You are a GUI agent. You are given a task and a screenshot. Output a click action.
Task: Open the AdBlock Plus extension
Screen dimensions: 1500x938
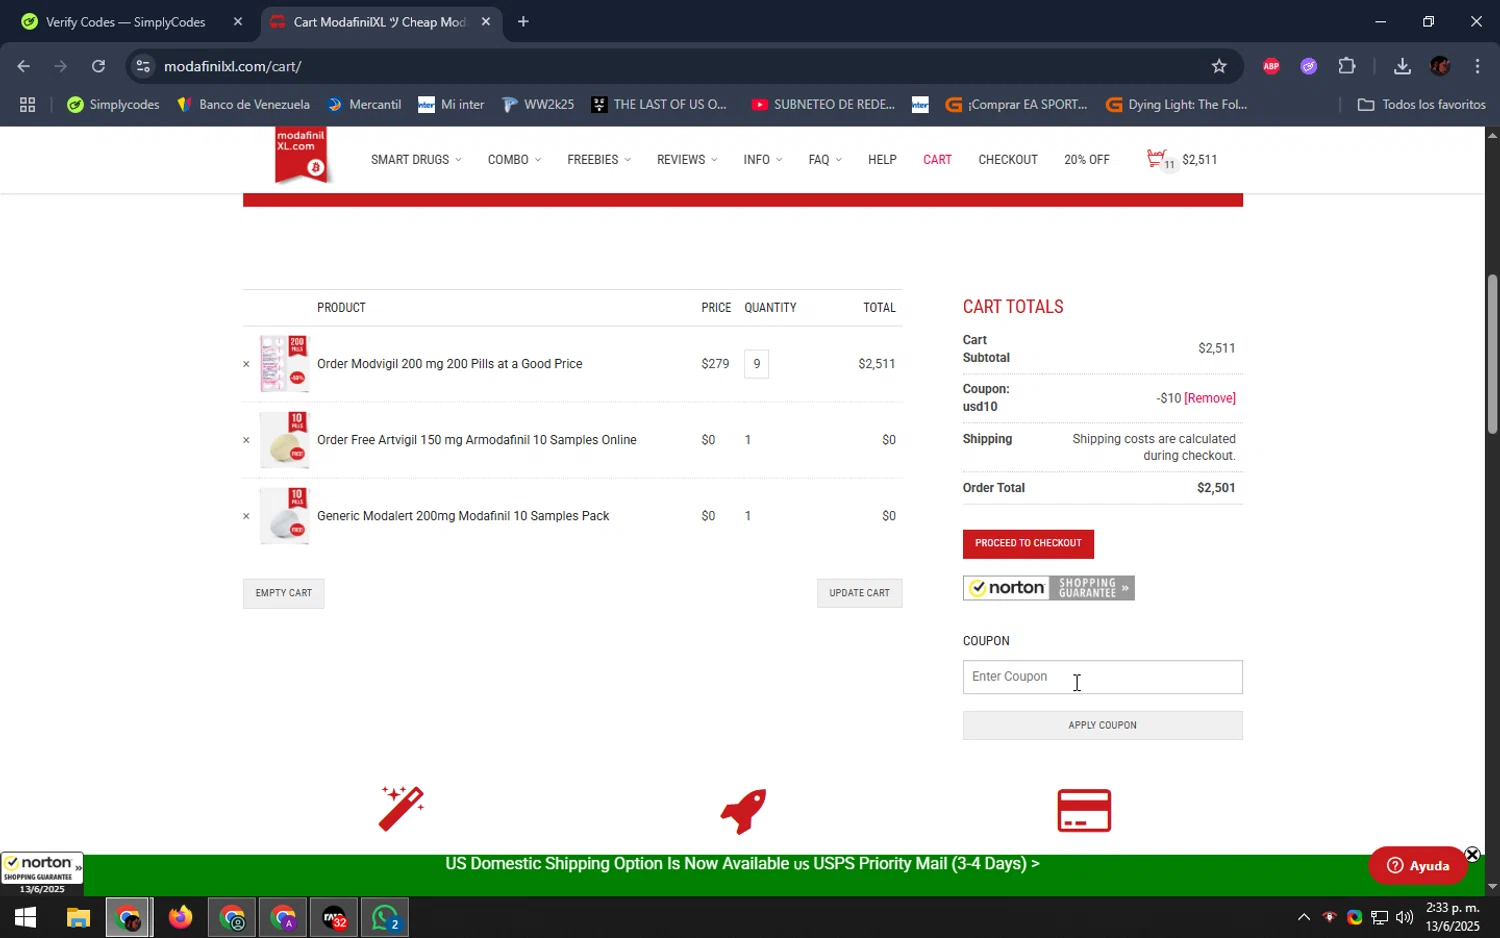(1271, 66)
